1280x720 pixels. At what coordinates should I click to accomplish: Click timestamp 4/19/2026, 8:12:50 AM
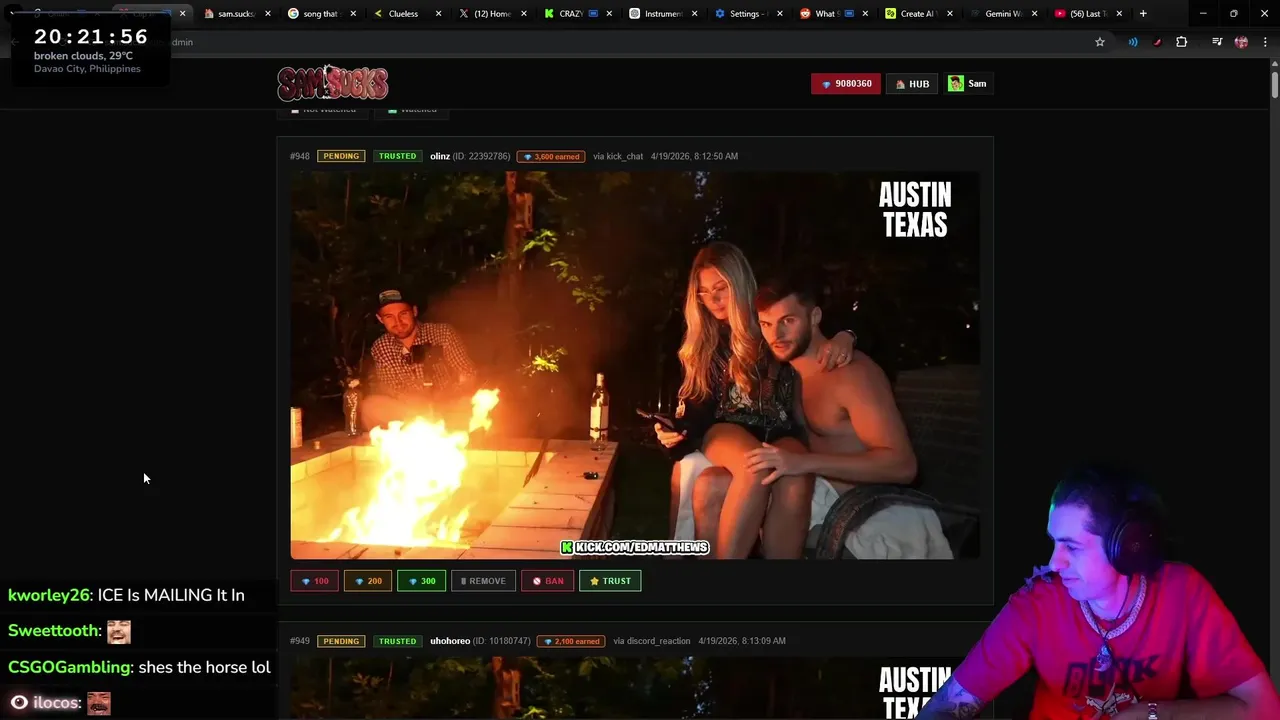pos(694,156)
